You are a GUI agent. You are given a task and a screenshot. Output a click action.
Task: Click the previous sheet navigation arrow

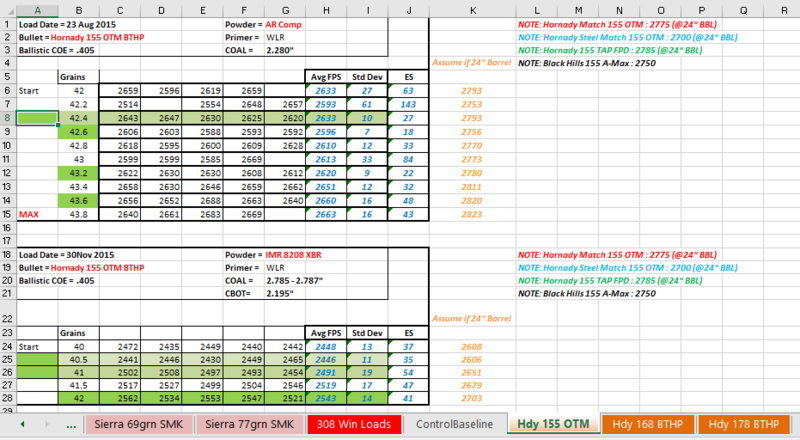(22, 424)
